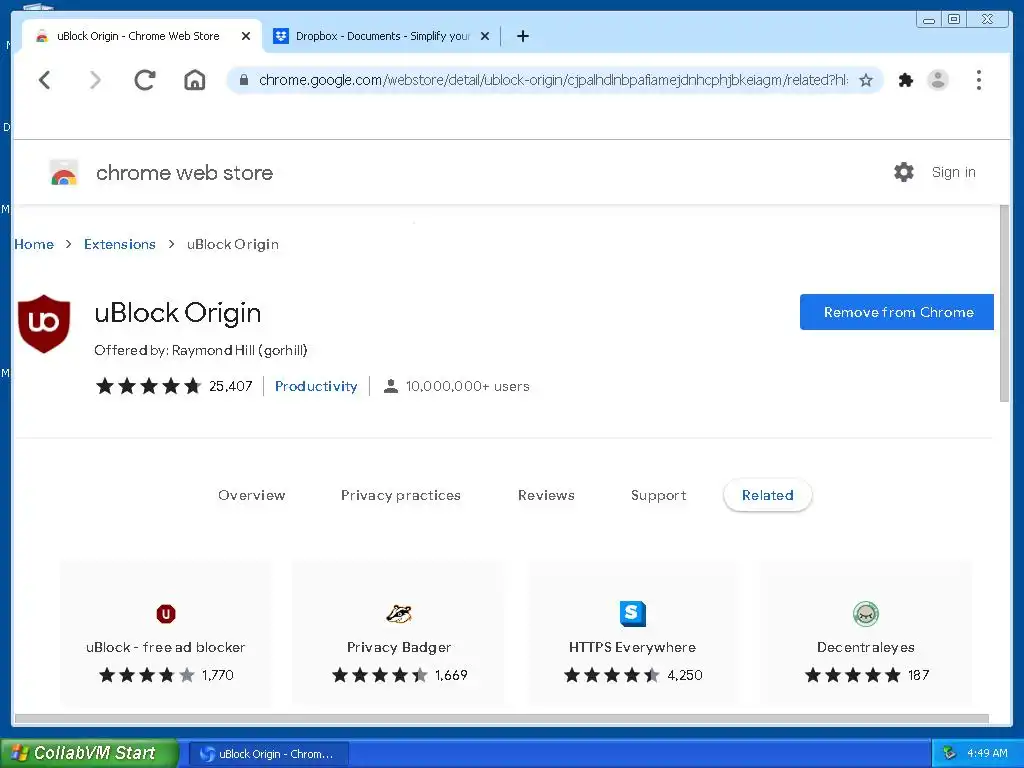Screen dimensions: 1024x768
Task: Open the Extensions puzzle piece icon
Action: pyautogui.click(x=906, y=80)
